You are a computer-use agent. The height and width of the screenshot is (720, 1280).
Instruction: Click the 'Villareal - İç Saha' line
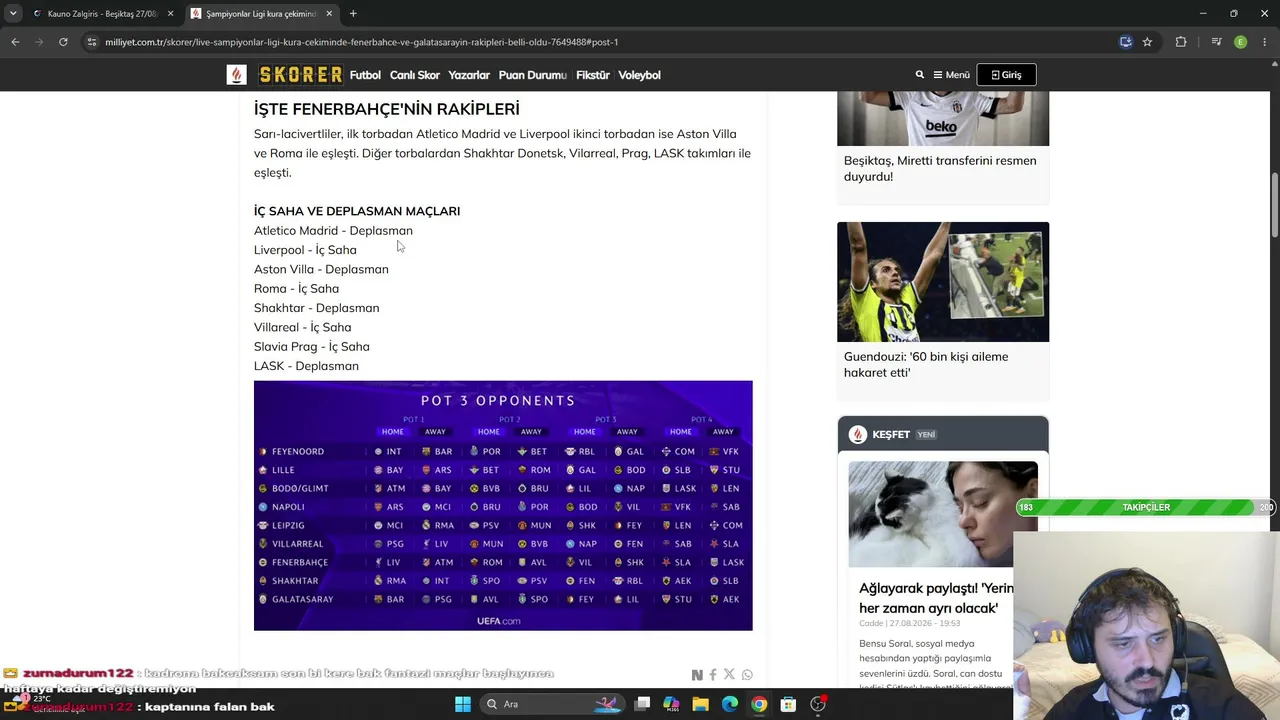click(302, 327)
